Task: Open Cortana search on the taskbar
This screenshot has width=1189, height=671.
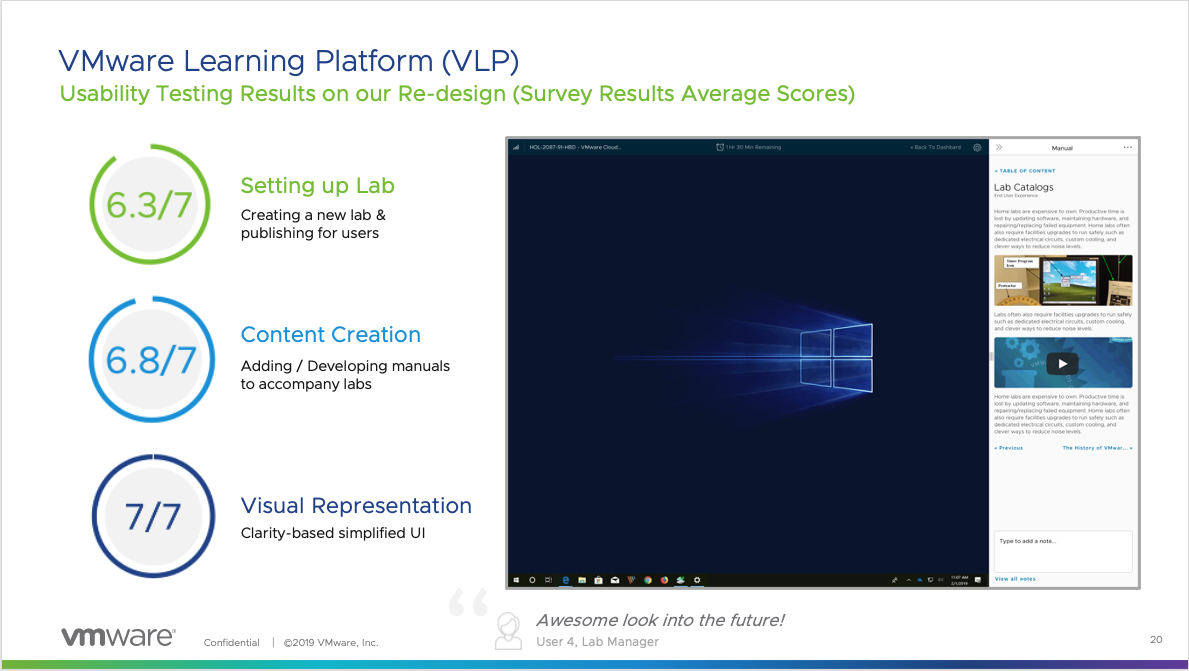Action: click(531, 578)
